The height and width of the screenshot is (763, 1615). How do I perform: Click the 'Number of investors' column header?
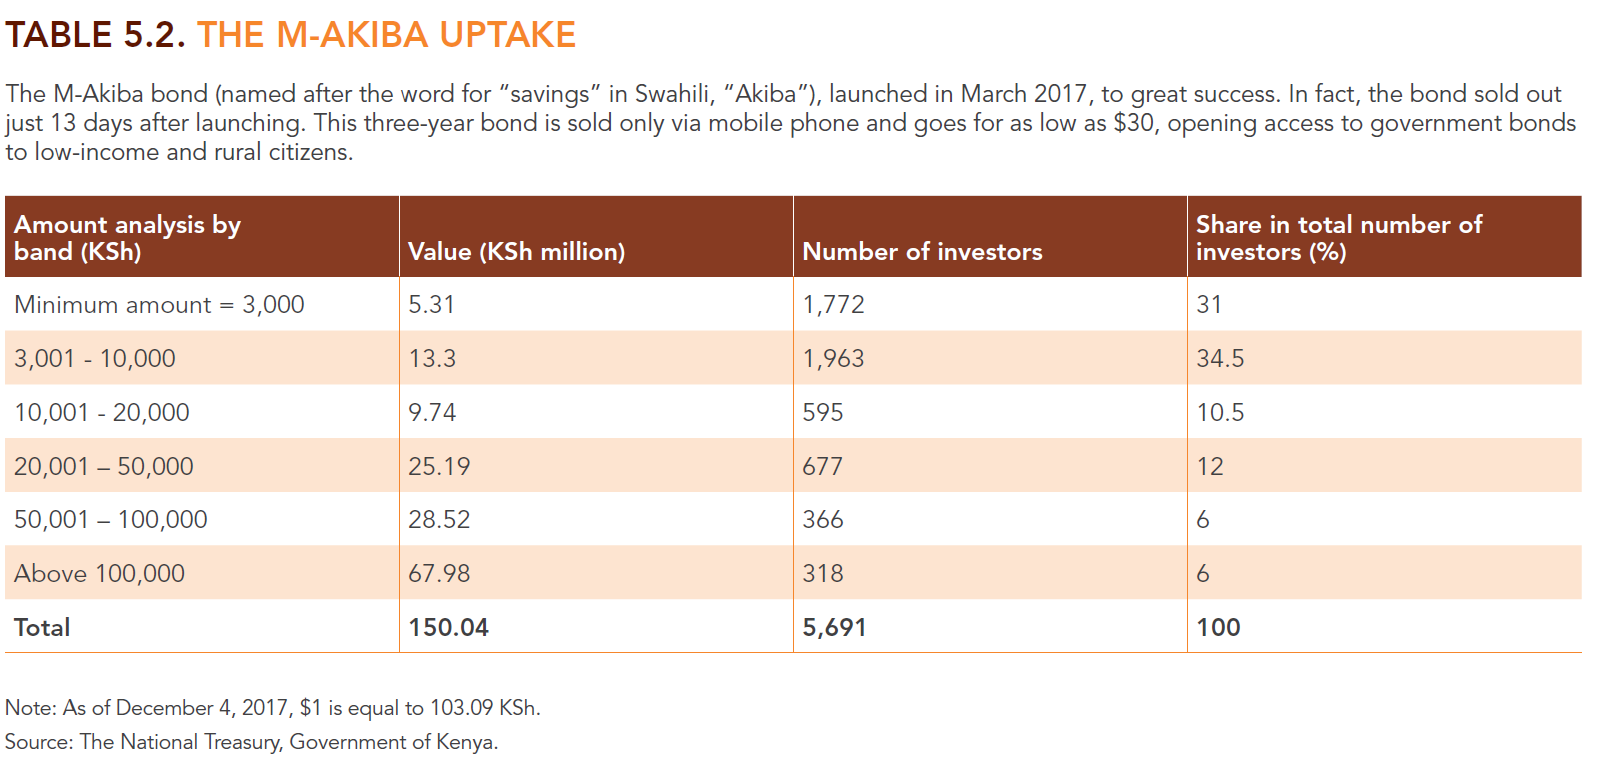[921, 251]
